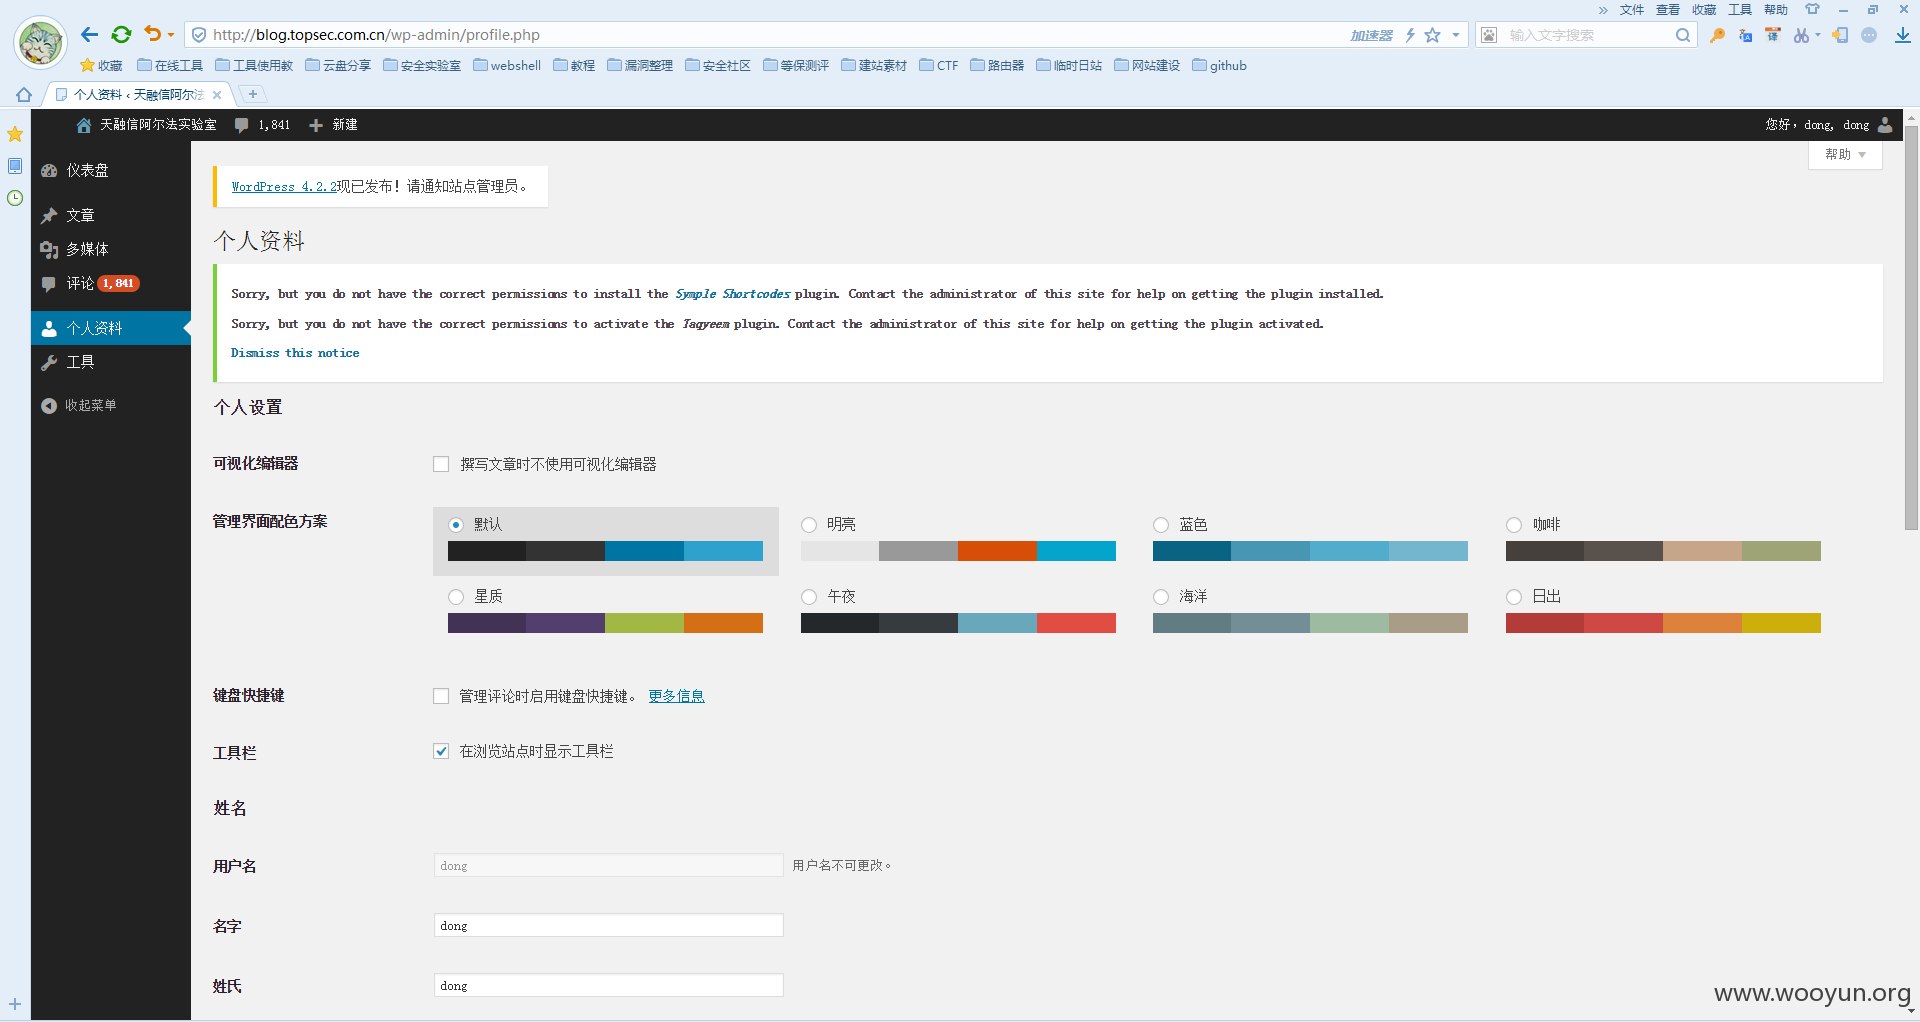The image size is (1920, 1022).
Task: Open 评论 comments in sidebar
Action: 111,283
